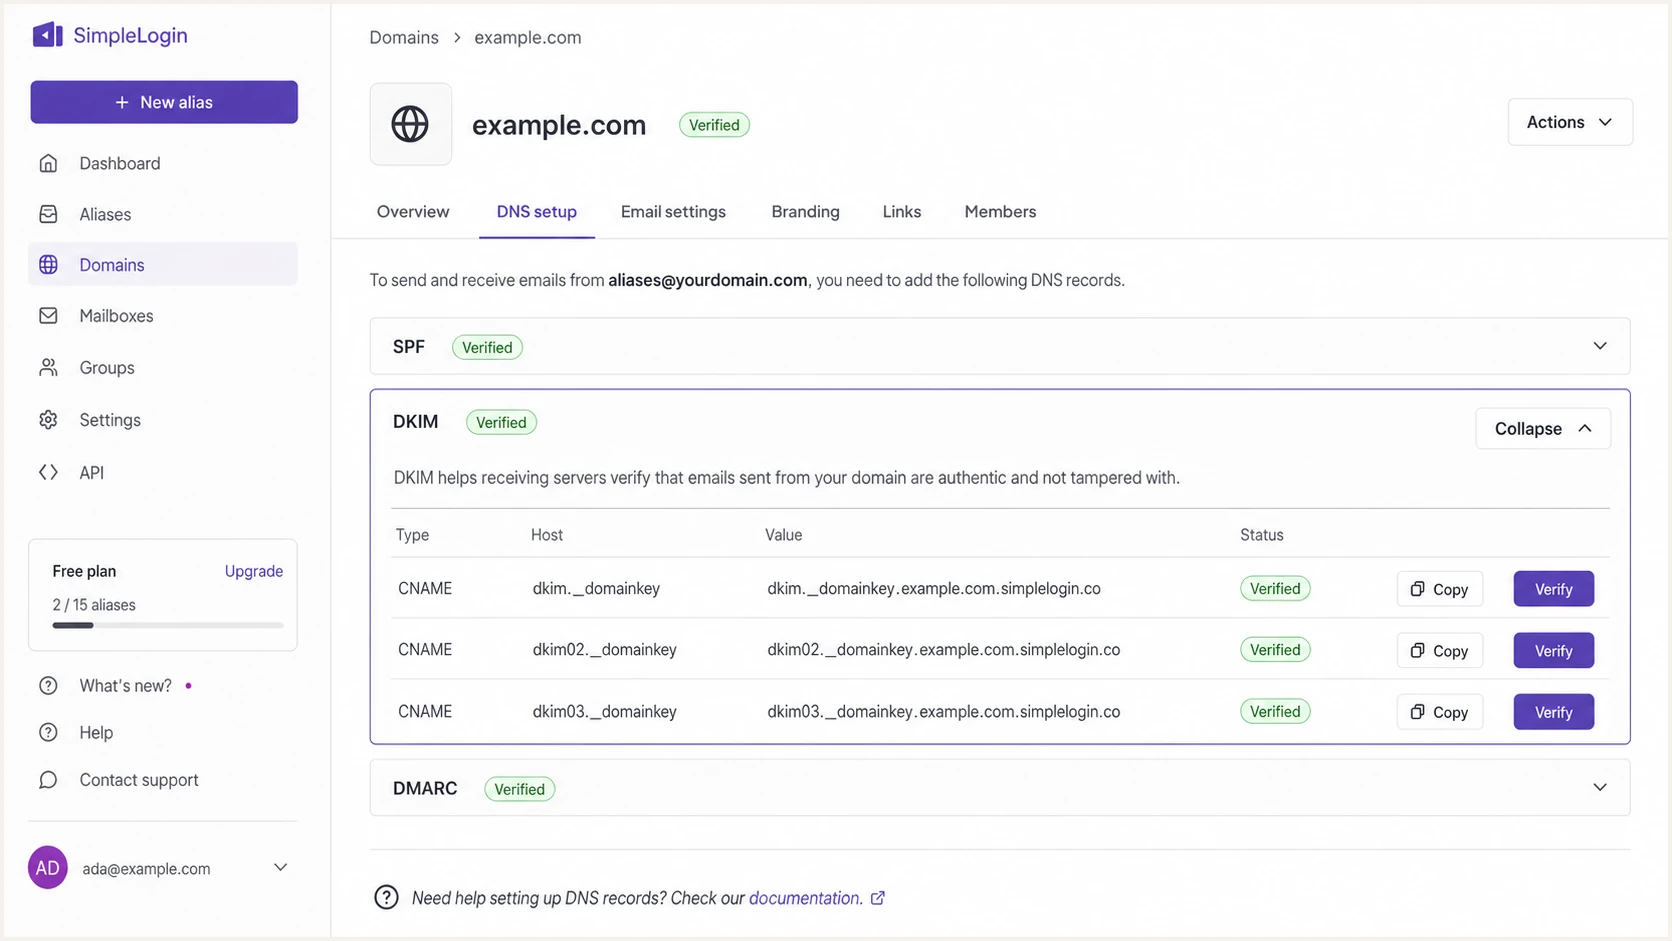Click value dkim._domainkey.example.com.simplelogin.co
The image size is (1672, 941).
pyautogui.click(x=934, y=589)
